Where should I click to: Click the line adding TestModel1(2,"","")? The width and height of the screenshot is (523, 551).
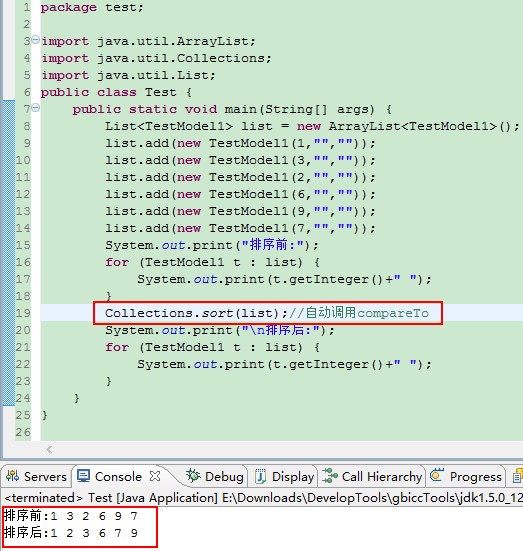(x=240, y=177)
